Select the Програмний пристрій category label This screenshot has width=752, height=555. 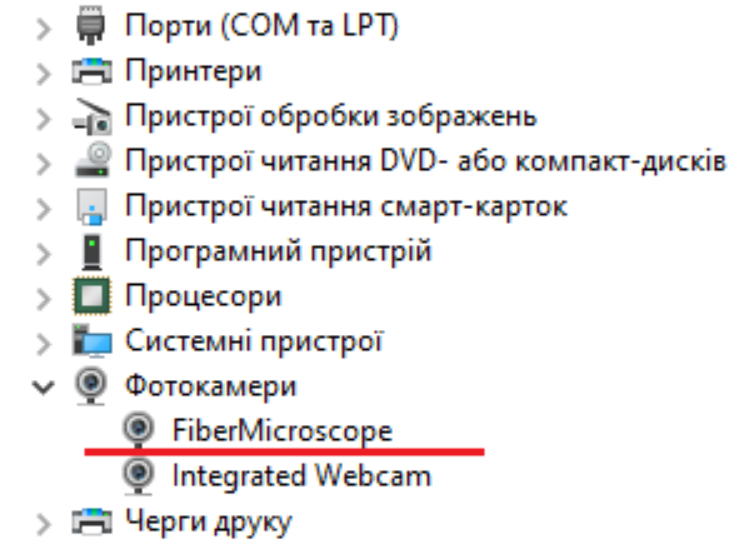click(x=278, y=251)
